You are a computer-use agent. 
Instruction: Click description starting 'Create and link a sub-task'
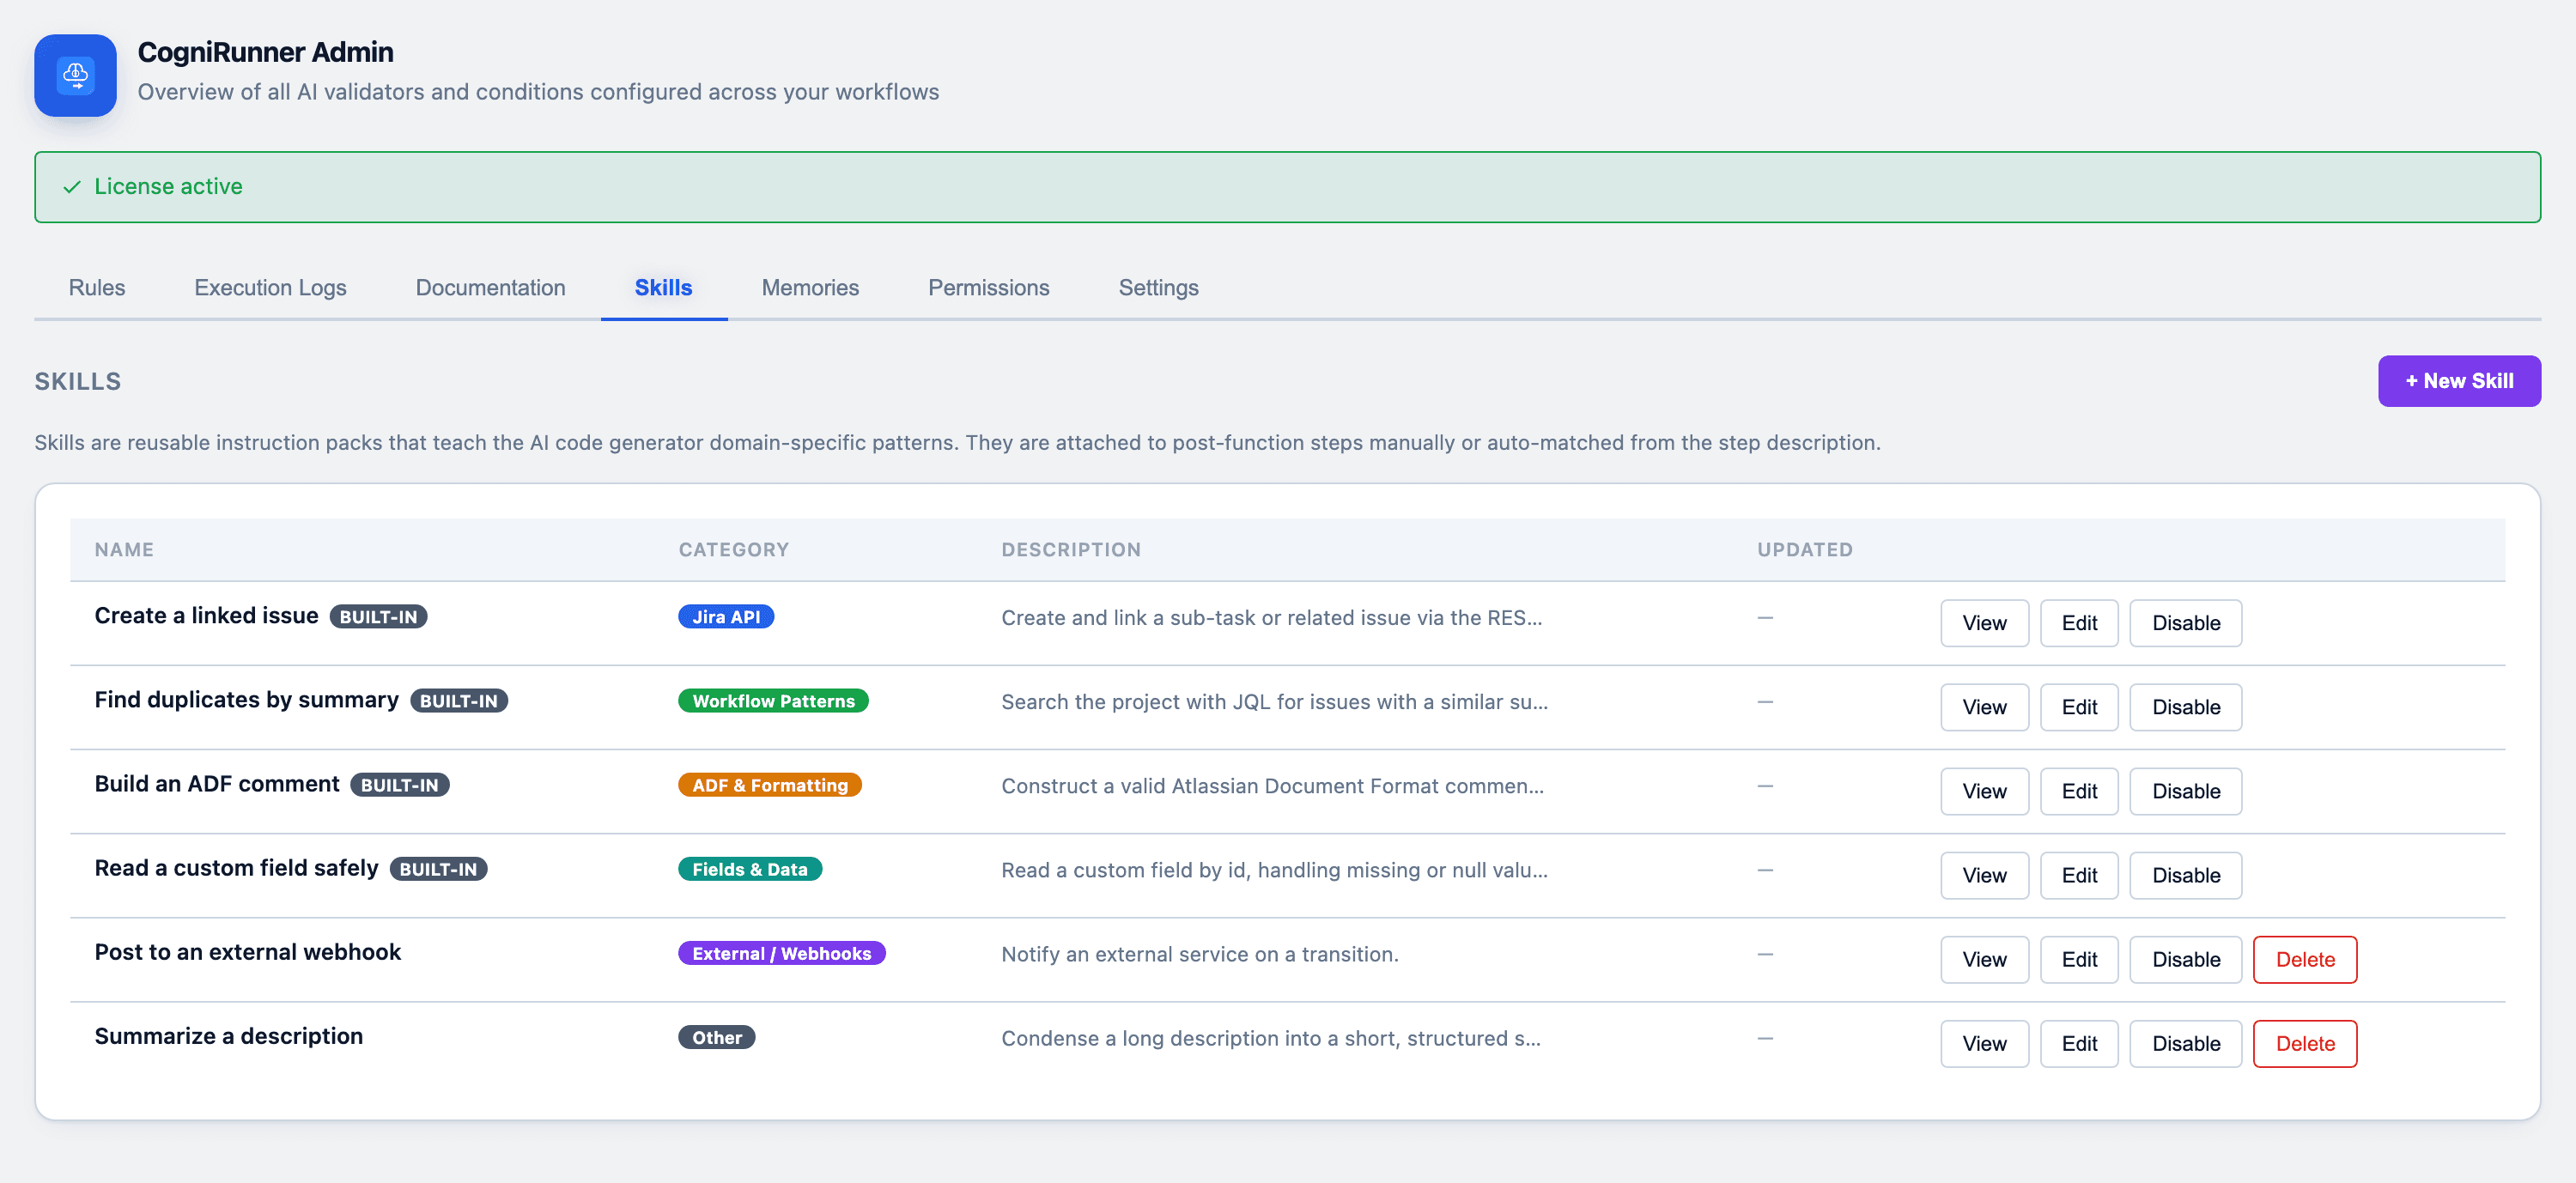coord(1272,618)
